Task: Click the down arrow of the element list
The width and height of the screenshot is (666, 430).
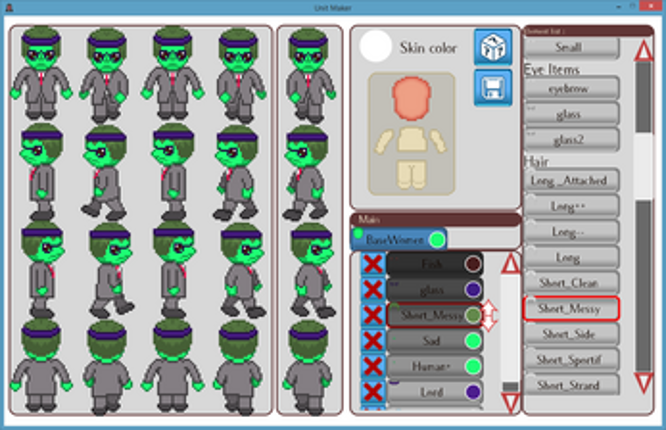Action: pos(643,382)
